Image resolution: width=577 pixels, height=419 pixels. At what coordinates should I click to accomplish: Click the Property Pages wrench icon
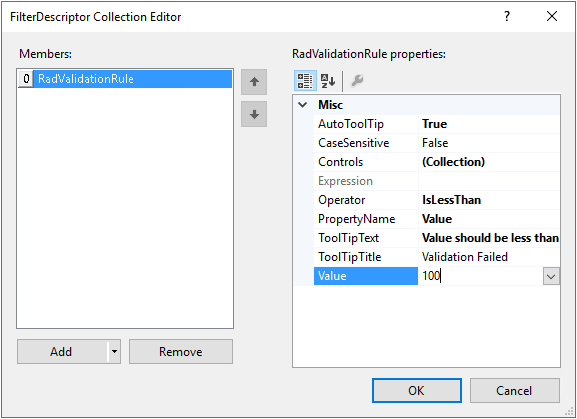(357, 81)
